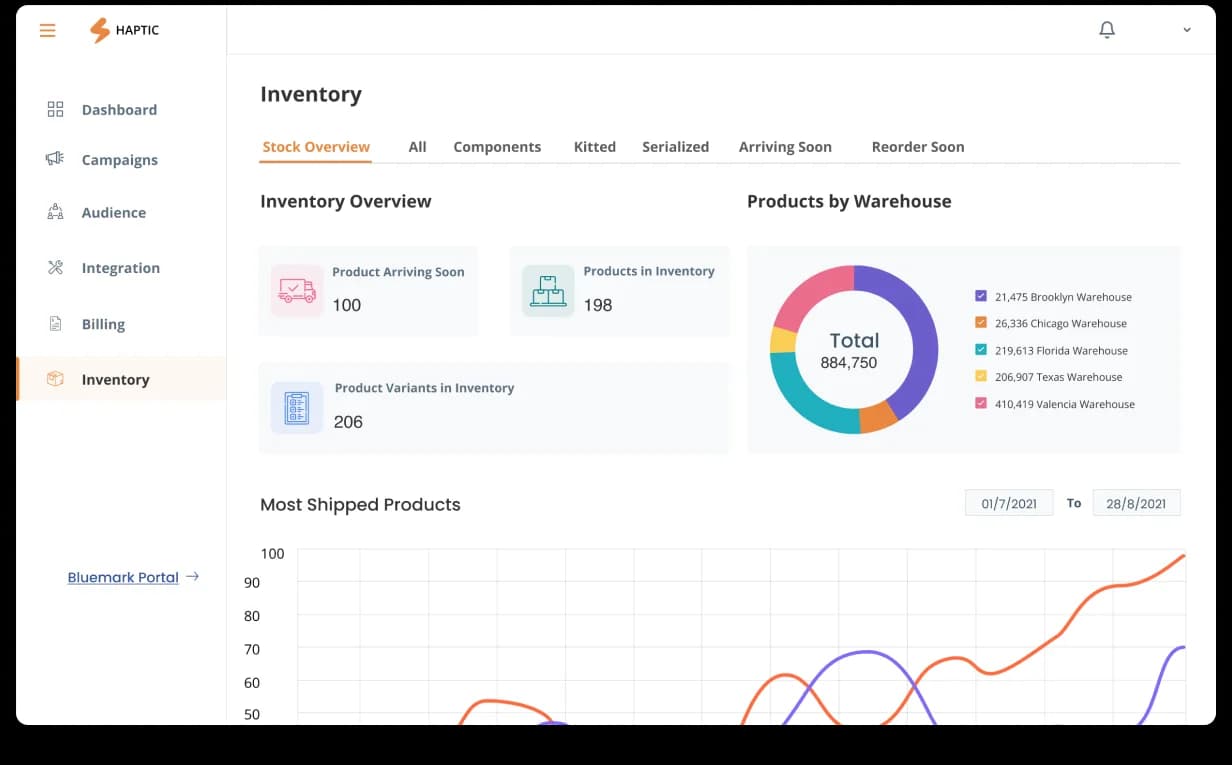Open the hamburger menu icon
This screenshot has width=1232, height=765.
47,30
